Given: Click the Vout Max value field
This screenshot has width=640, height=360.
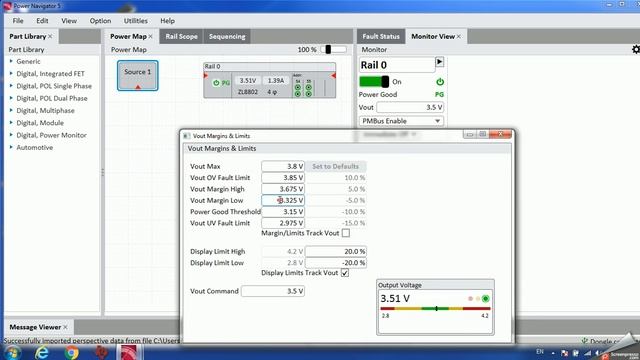Looking at the screenshot, I should tap(283, 166).
